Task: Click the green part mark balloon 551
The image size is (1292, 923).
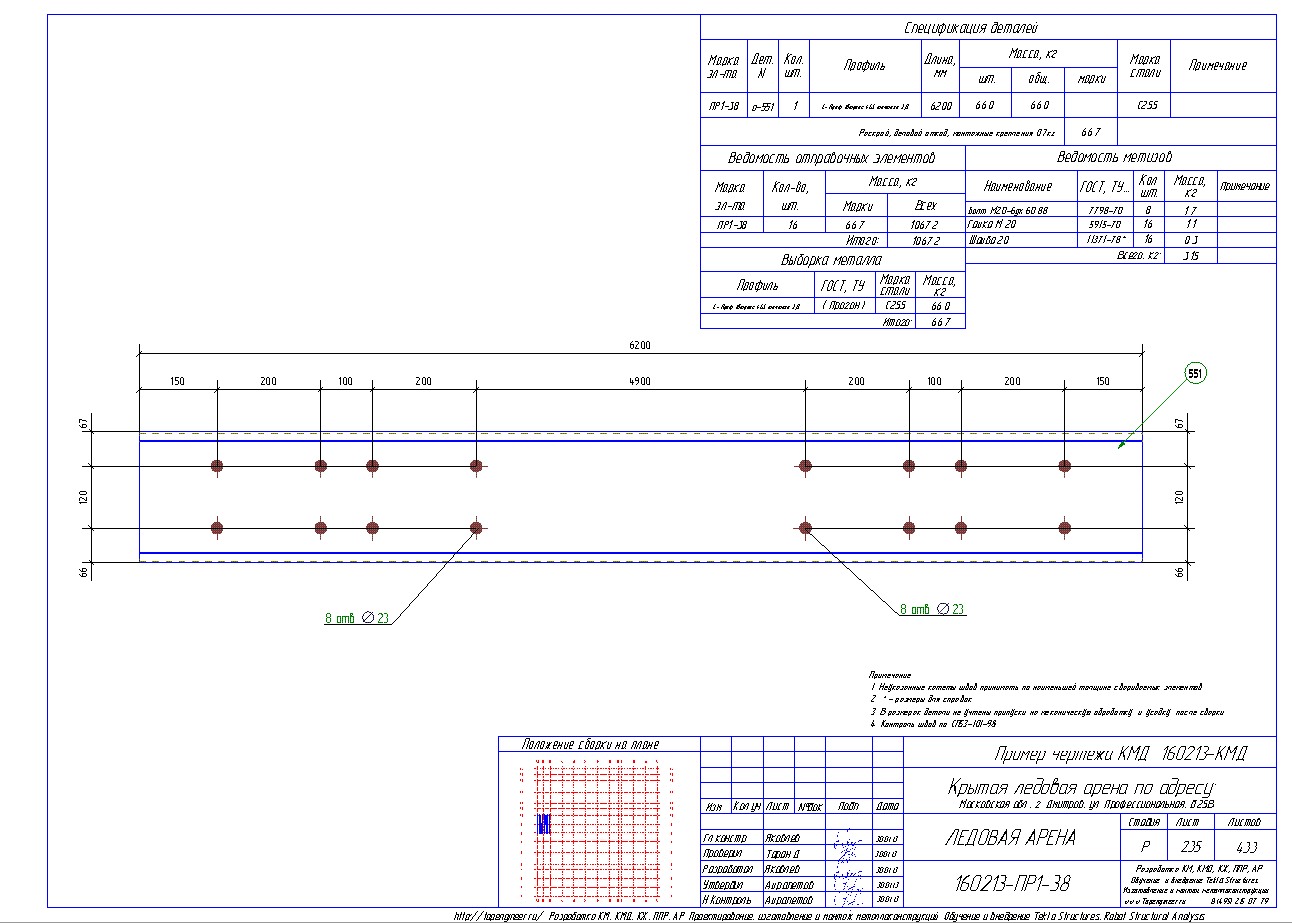Action: pos(1195,373)
